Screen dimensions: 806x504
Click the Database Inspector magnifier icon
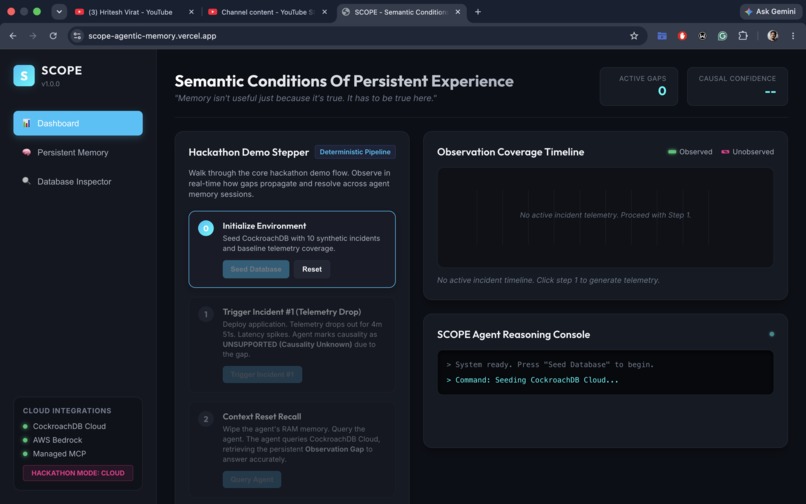tap(26, 181)
